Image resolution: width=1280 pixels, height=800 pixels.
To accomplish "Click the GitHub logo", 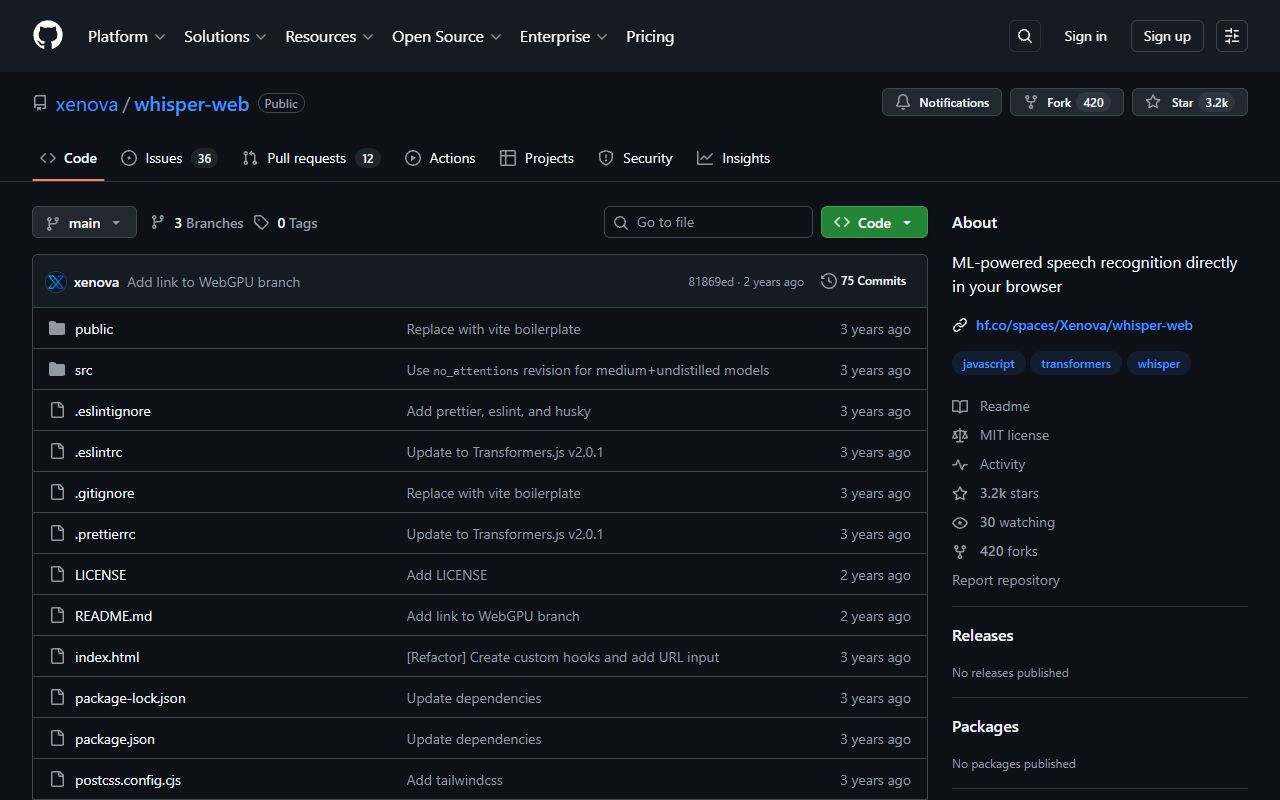I will [x=47, y=35].
